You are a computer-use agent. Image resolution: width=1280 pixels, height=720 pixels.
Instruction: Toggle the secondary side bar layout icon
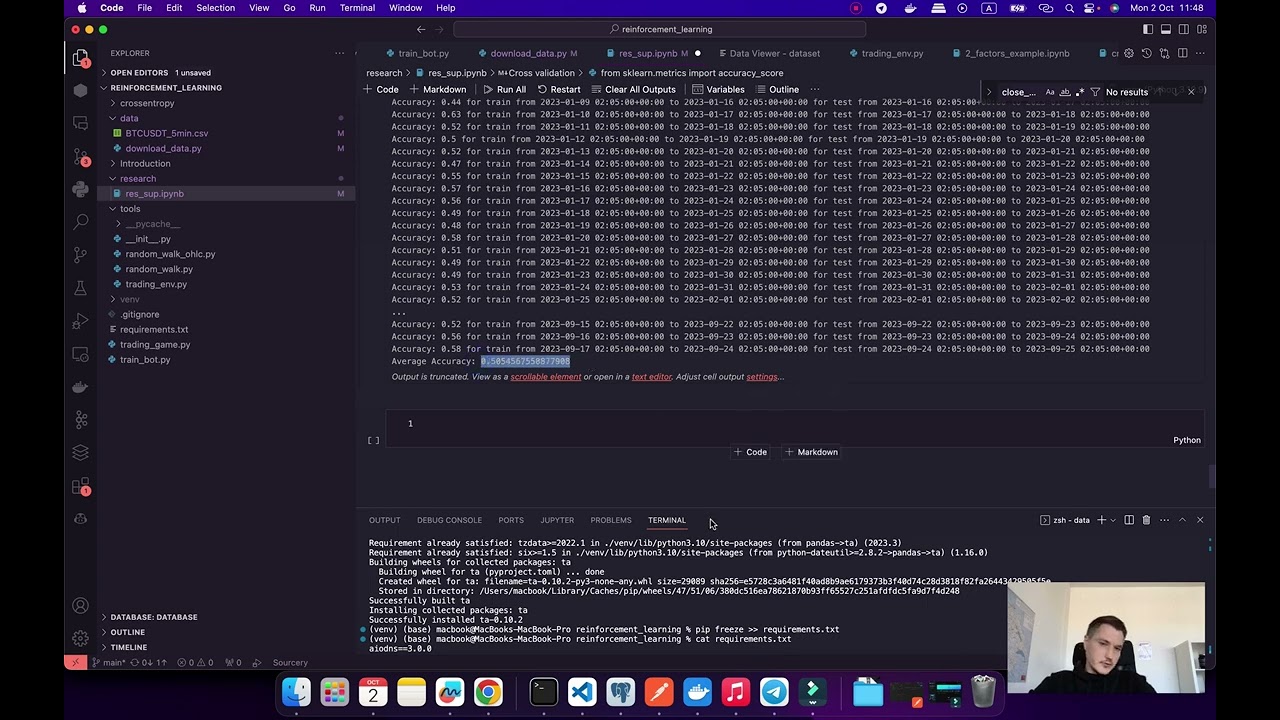(1183, 29)
